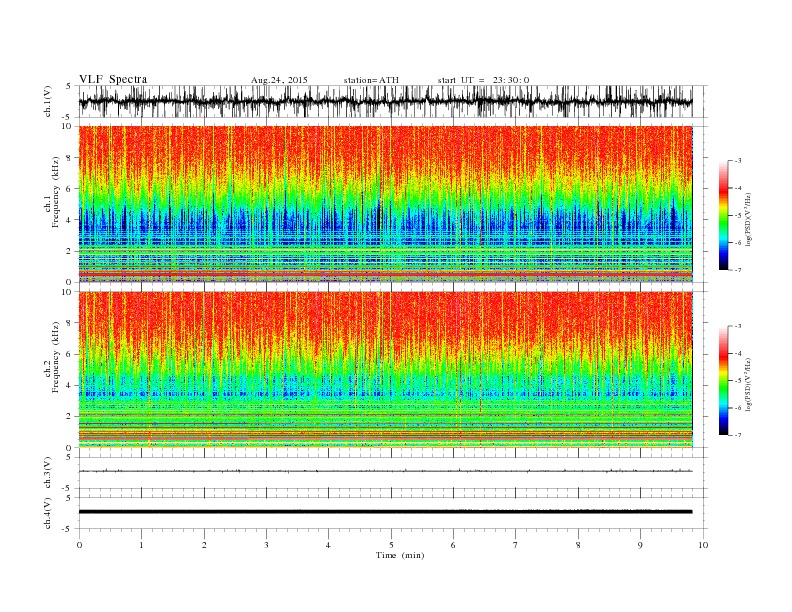Viewport: 792px width, 612px height.
Task: Click the 'station=ATH' label
Action: coord(371,80)
